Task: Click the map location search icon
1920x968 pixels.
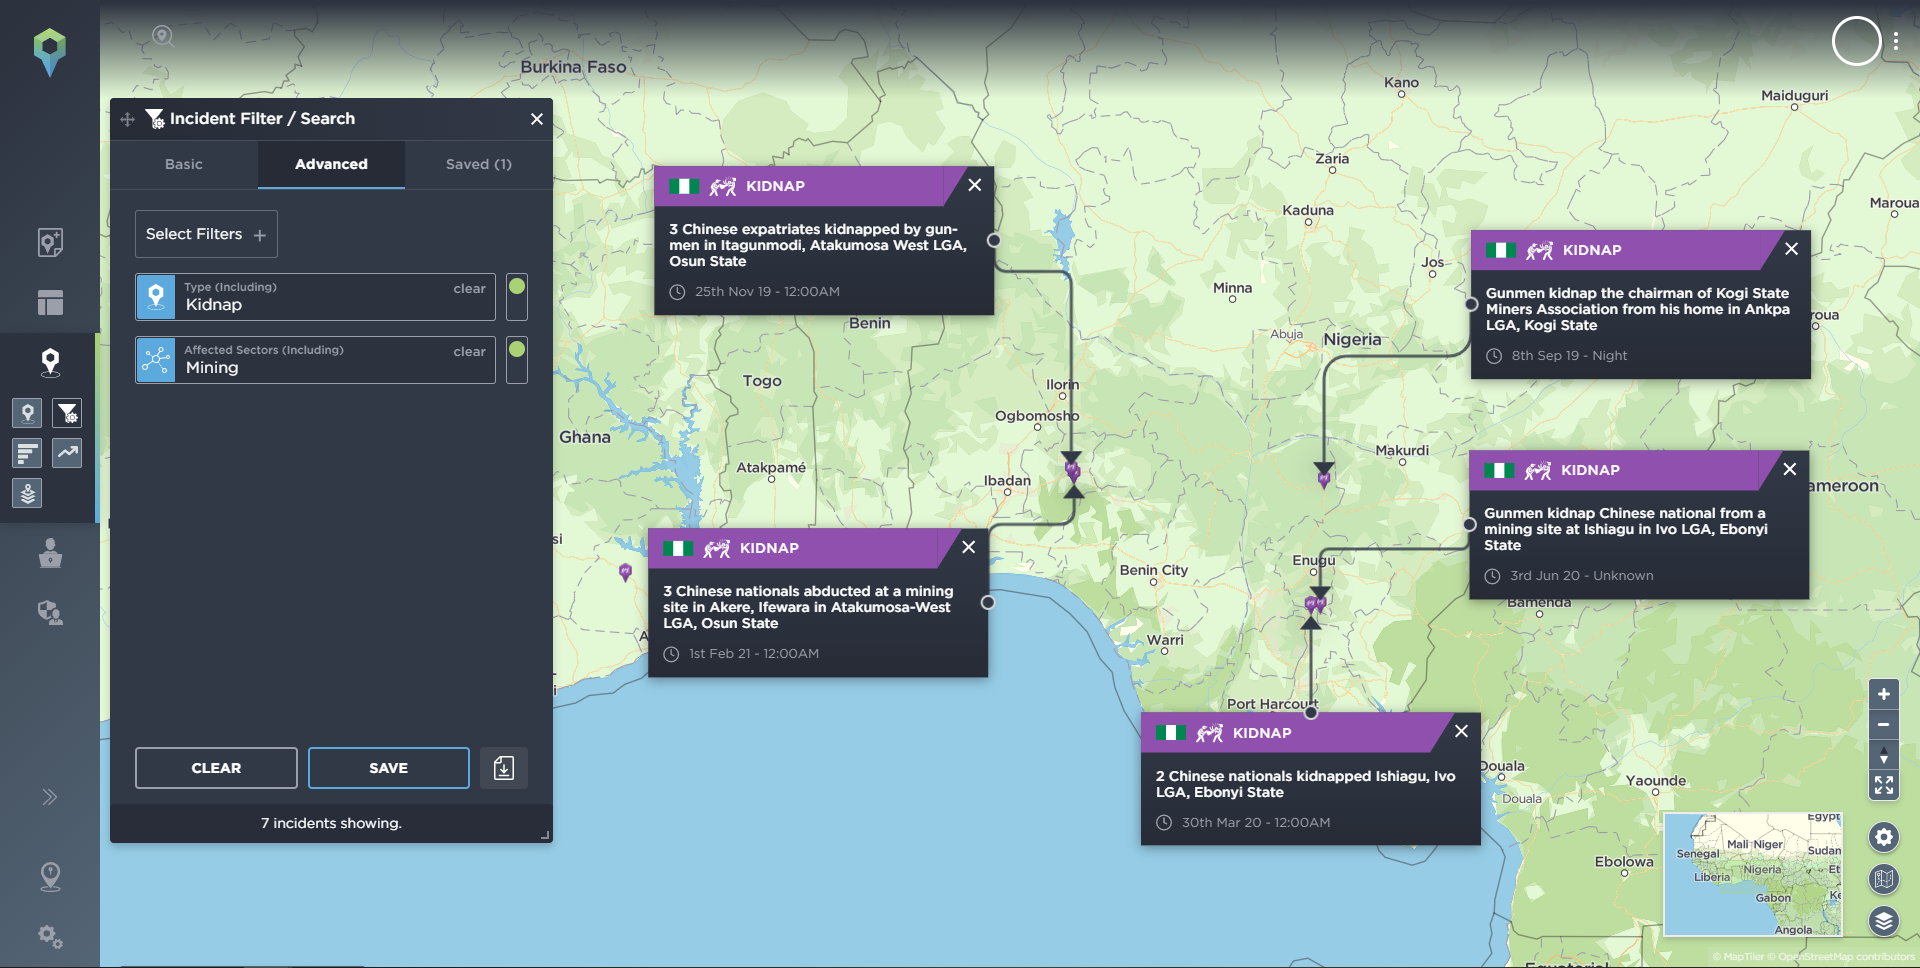Action: [x=163, y=37]
